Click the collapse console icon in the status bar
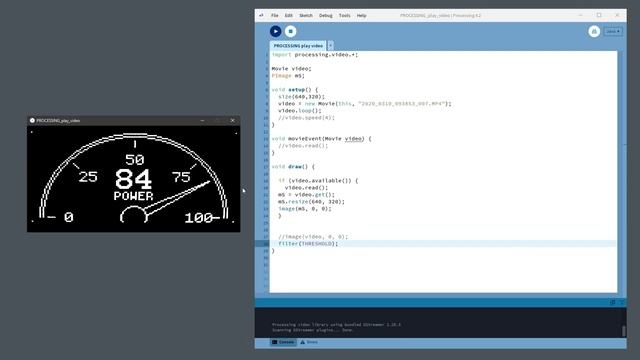 tap(621, 302)
